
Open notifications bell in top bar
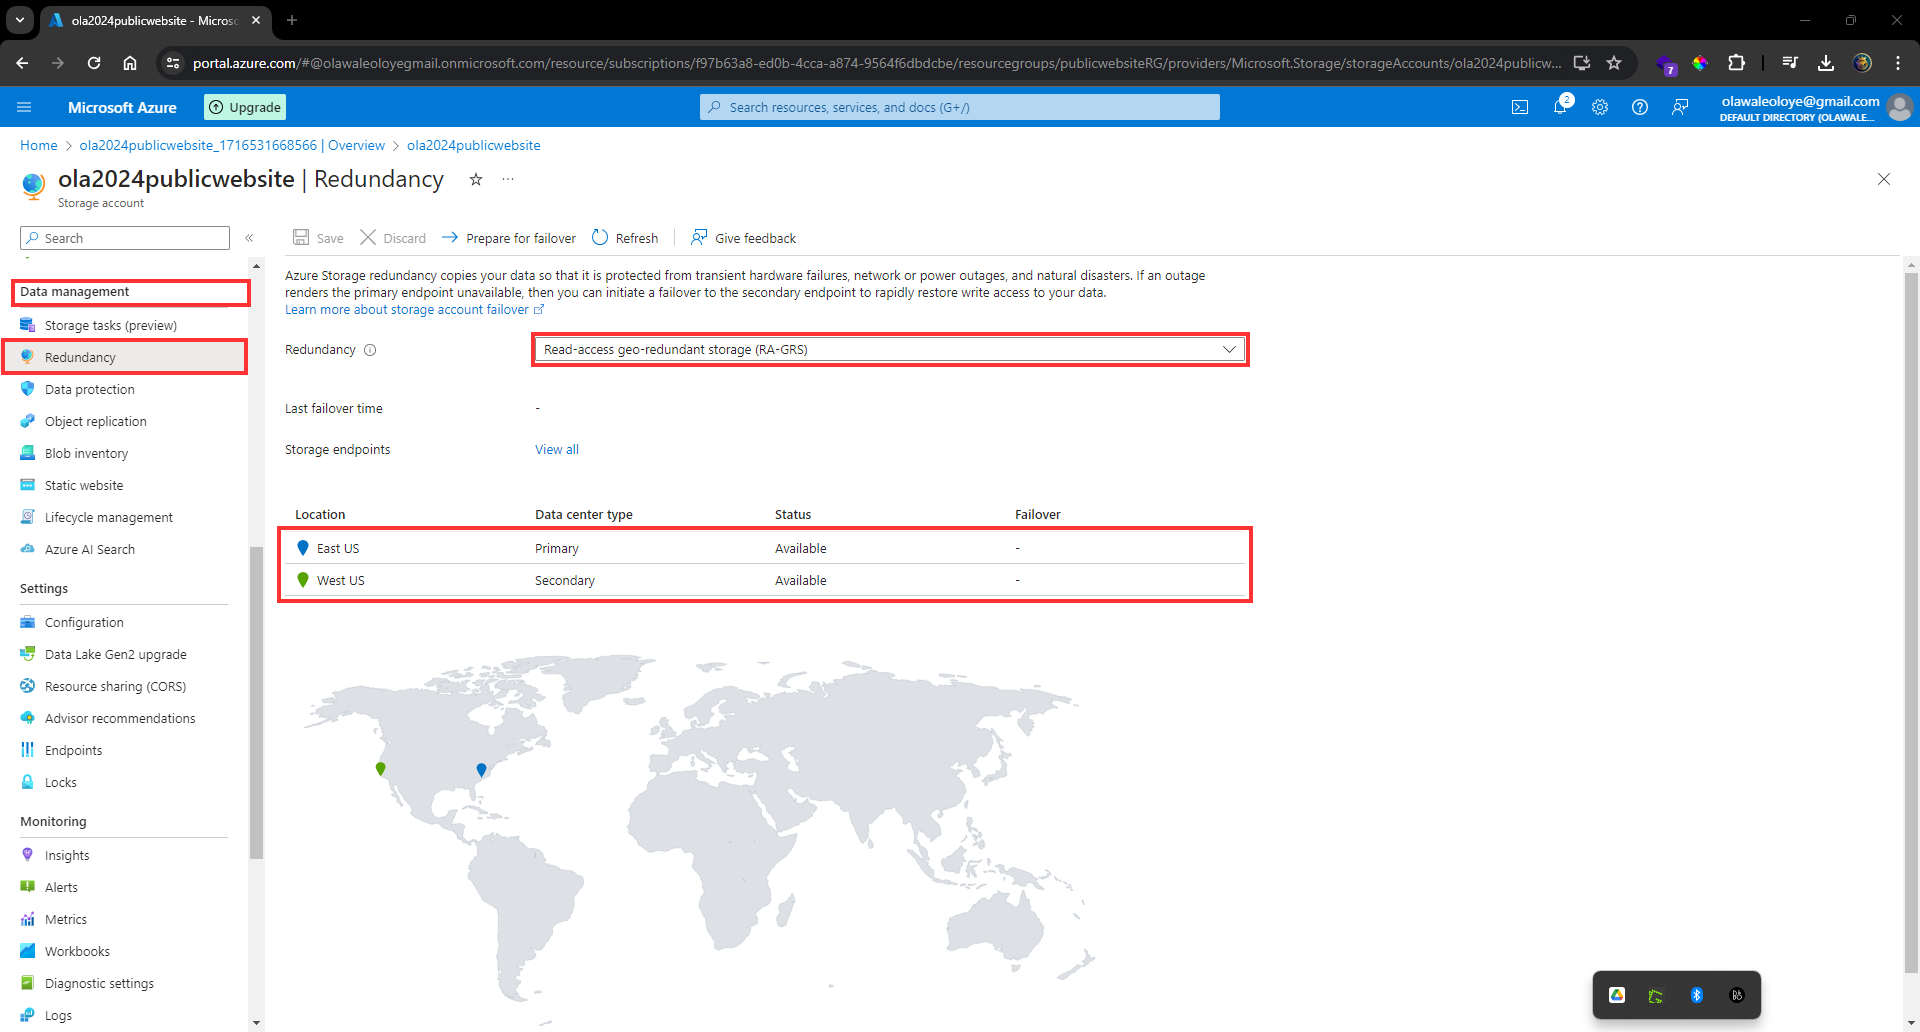[x=1560, y=107]
